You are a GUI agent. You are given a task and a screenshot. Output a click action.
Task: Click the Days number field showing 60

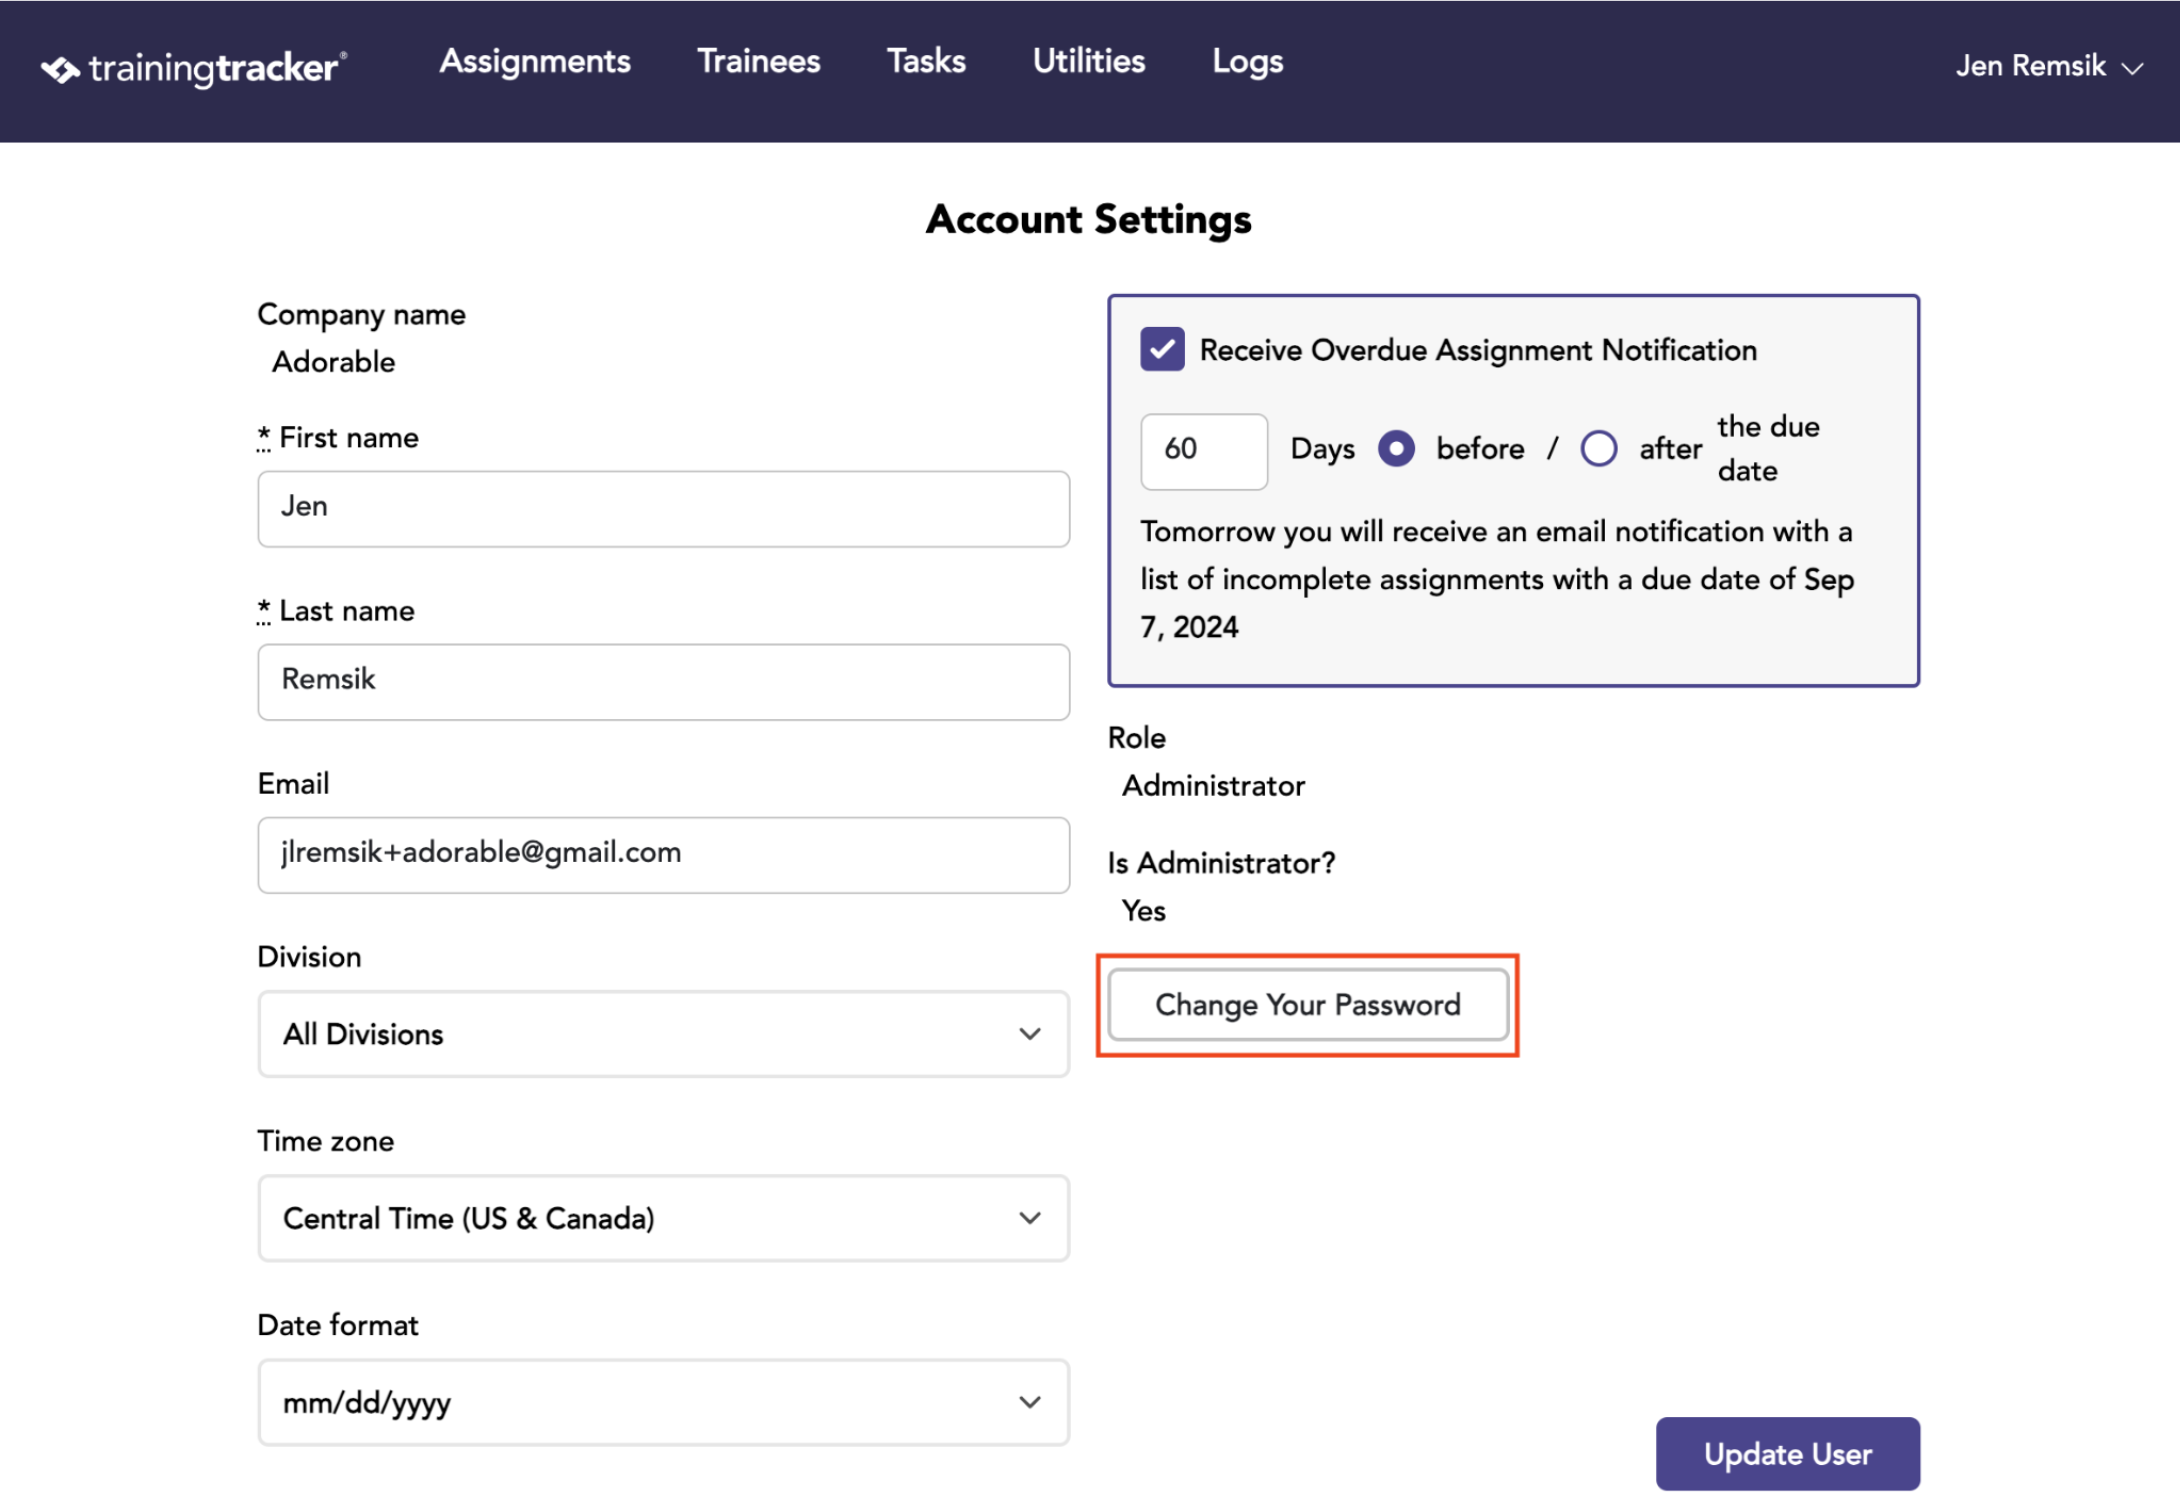coord(1204,451)
